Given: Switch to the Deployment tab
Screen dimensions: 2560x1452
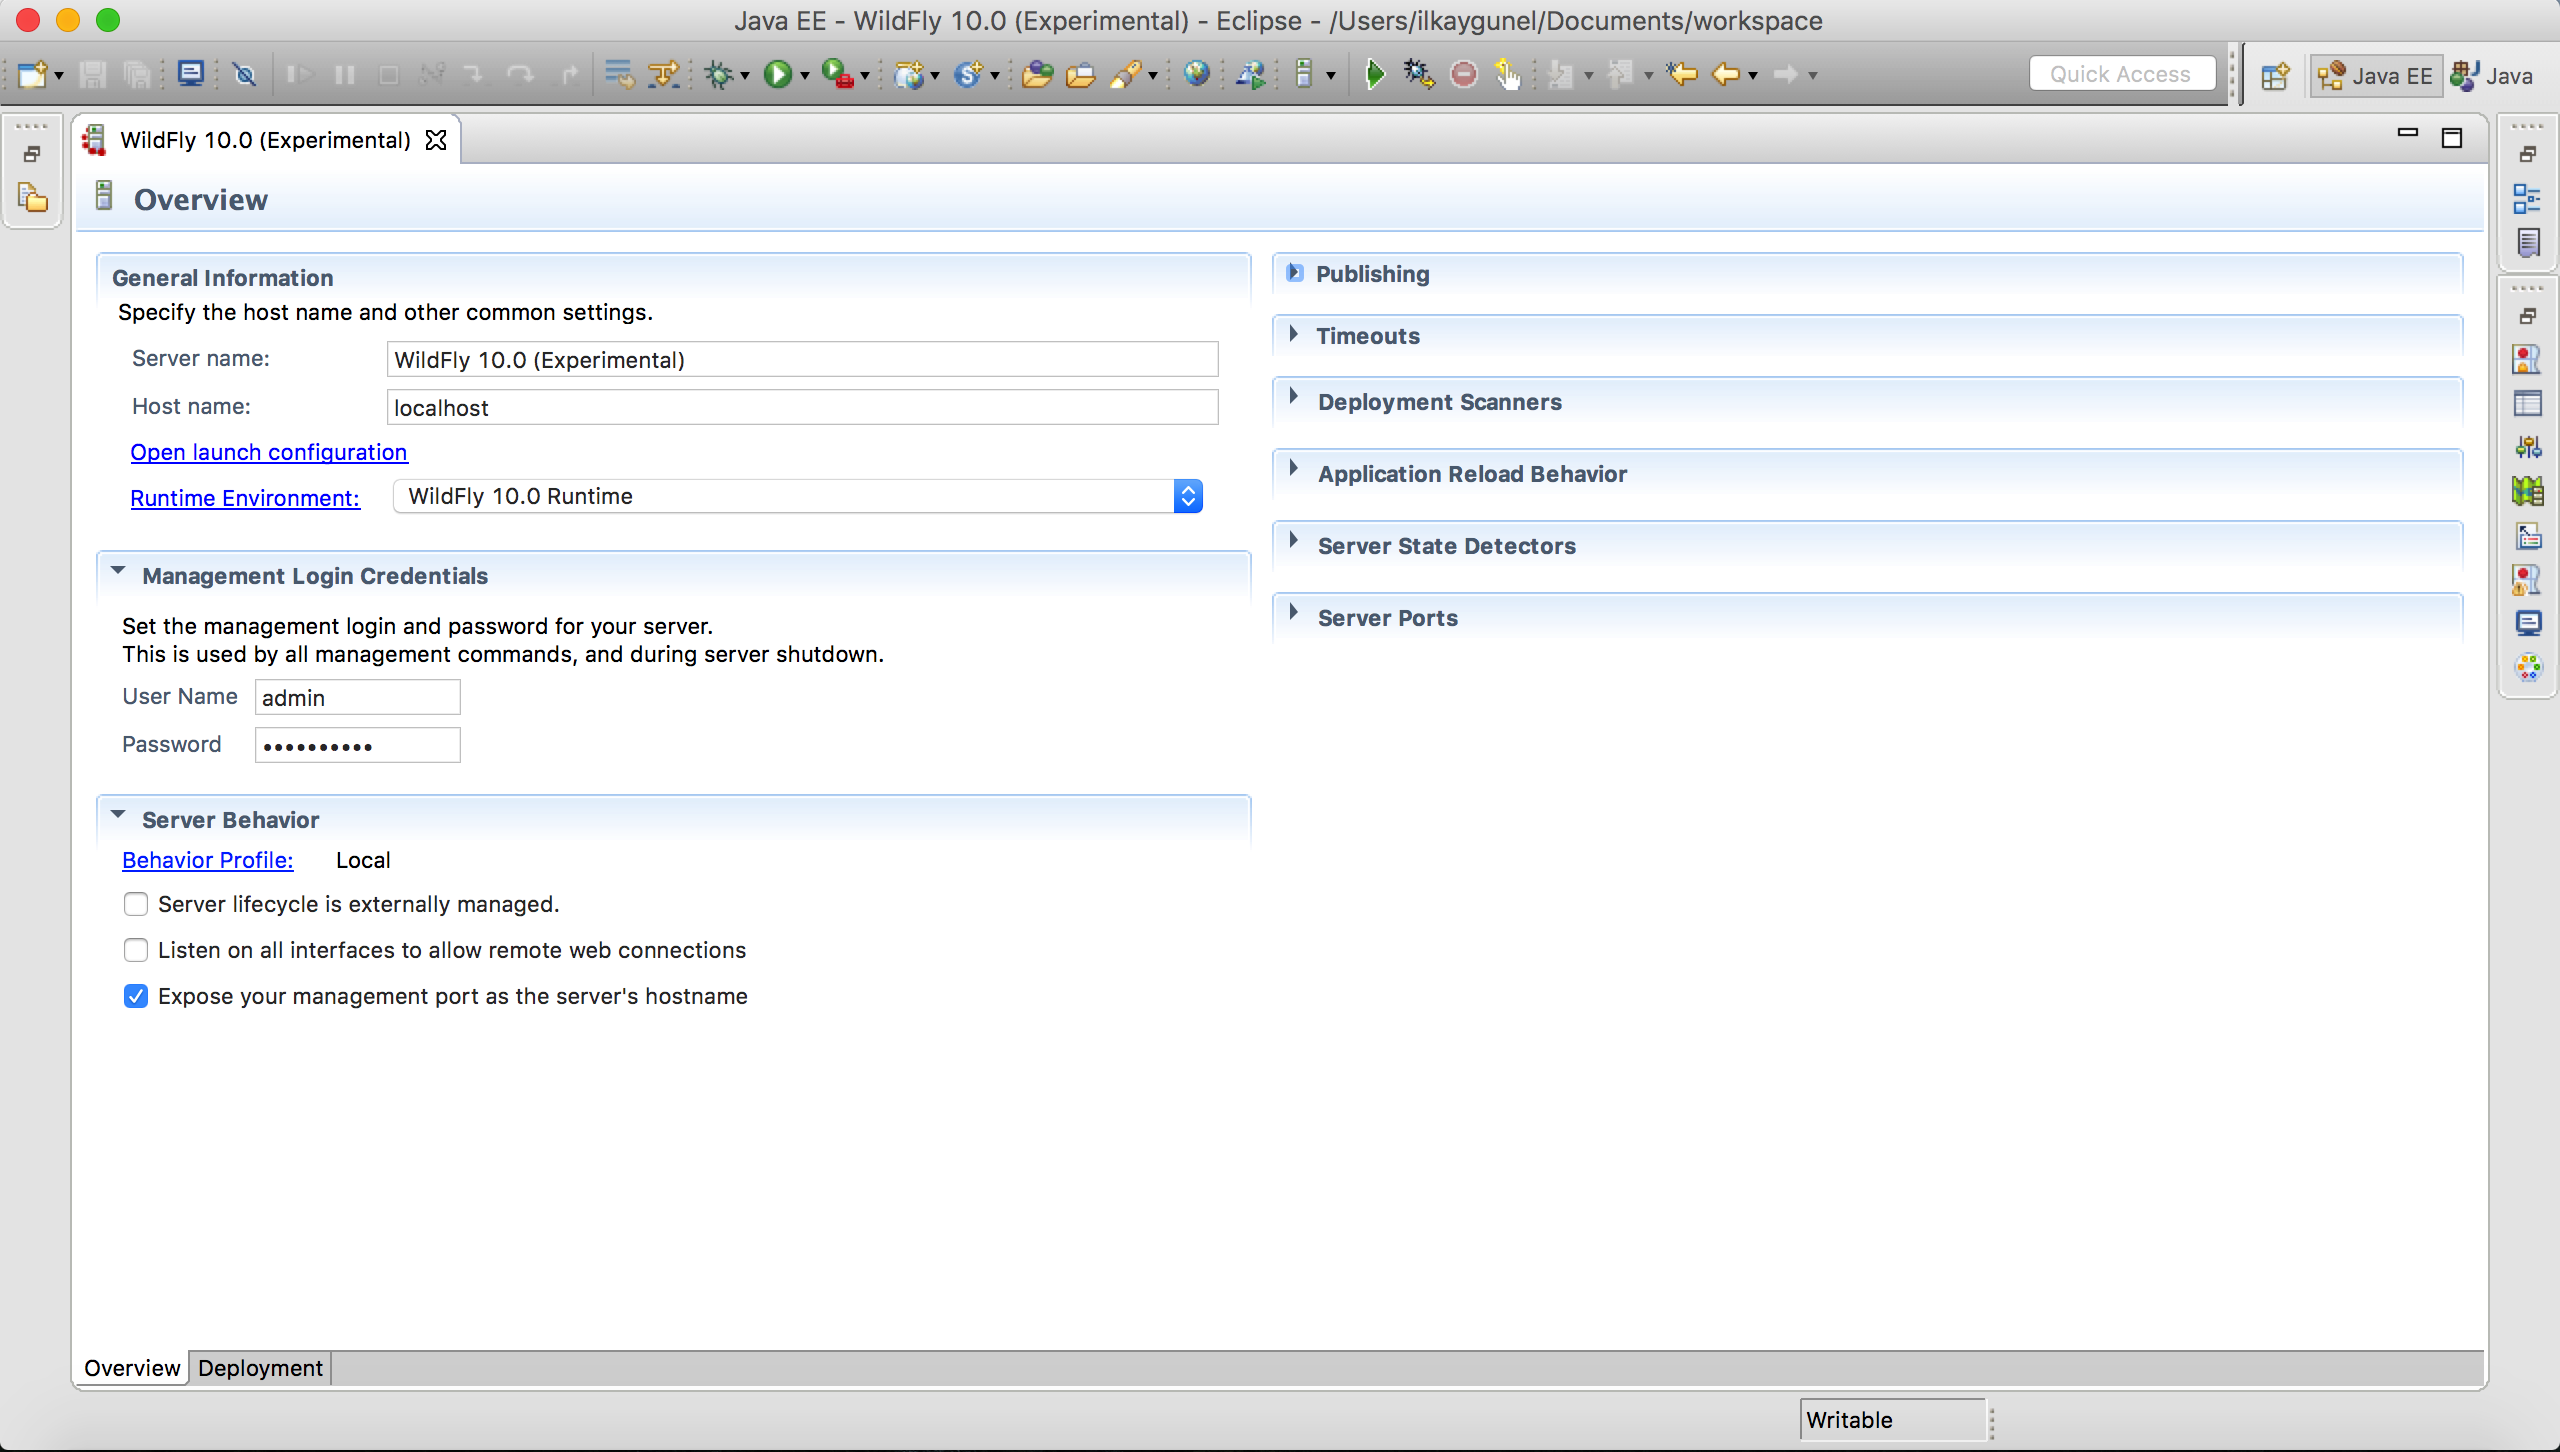Looking at the screenshot, I should pos(260,1368).
